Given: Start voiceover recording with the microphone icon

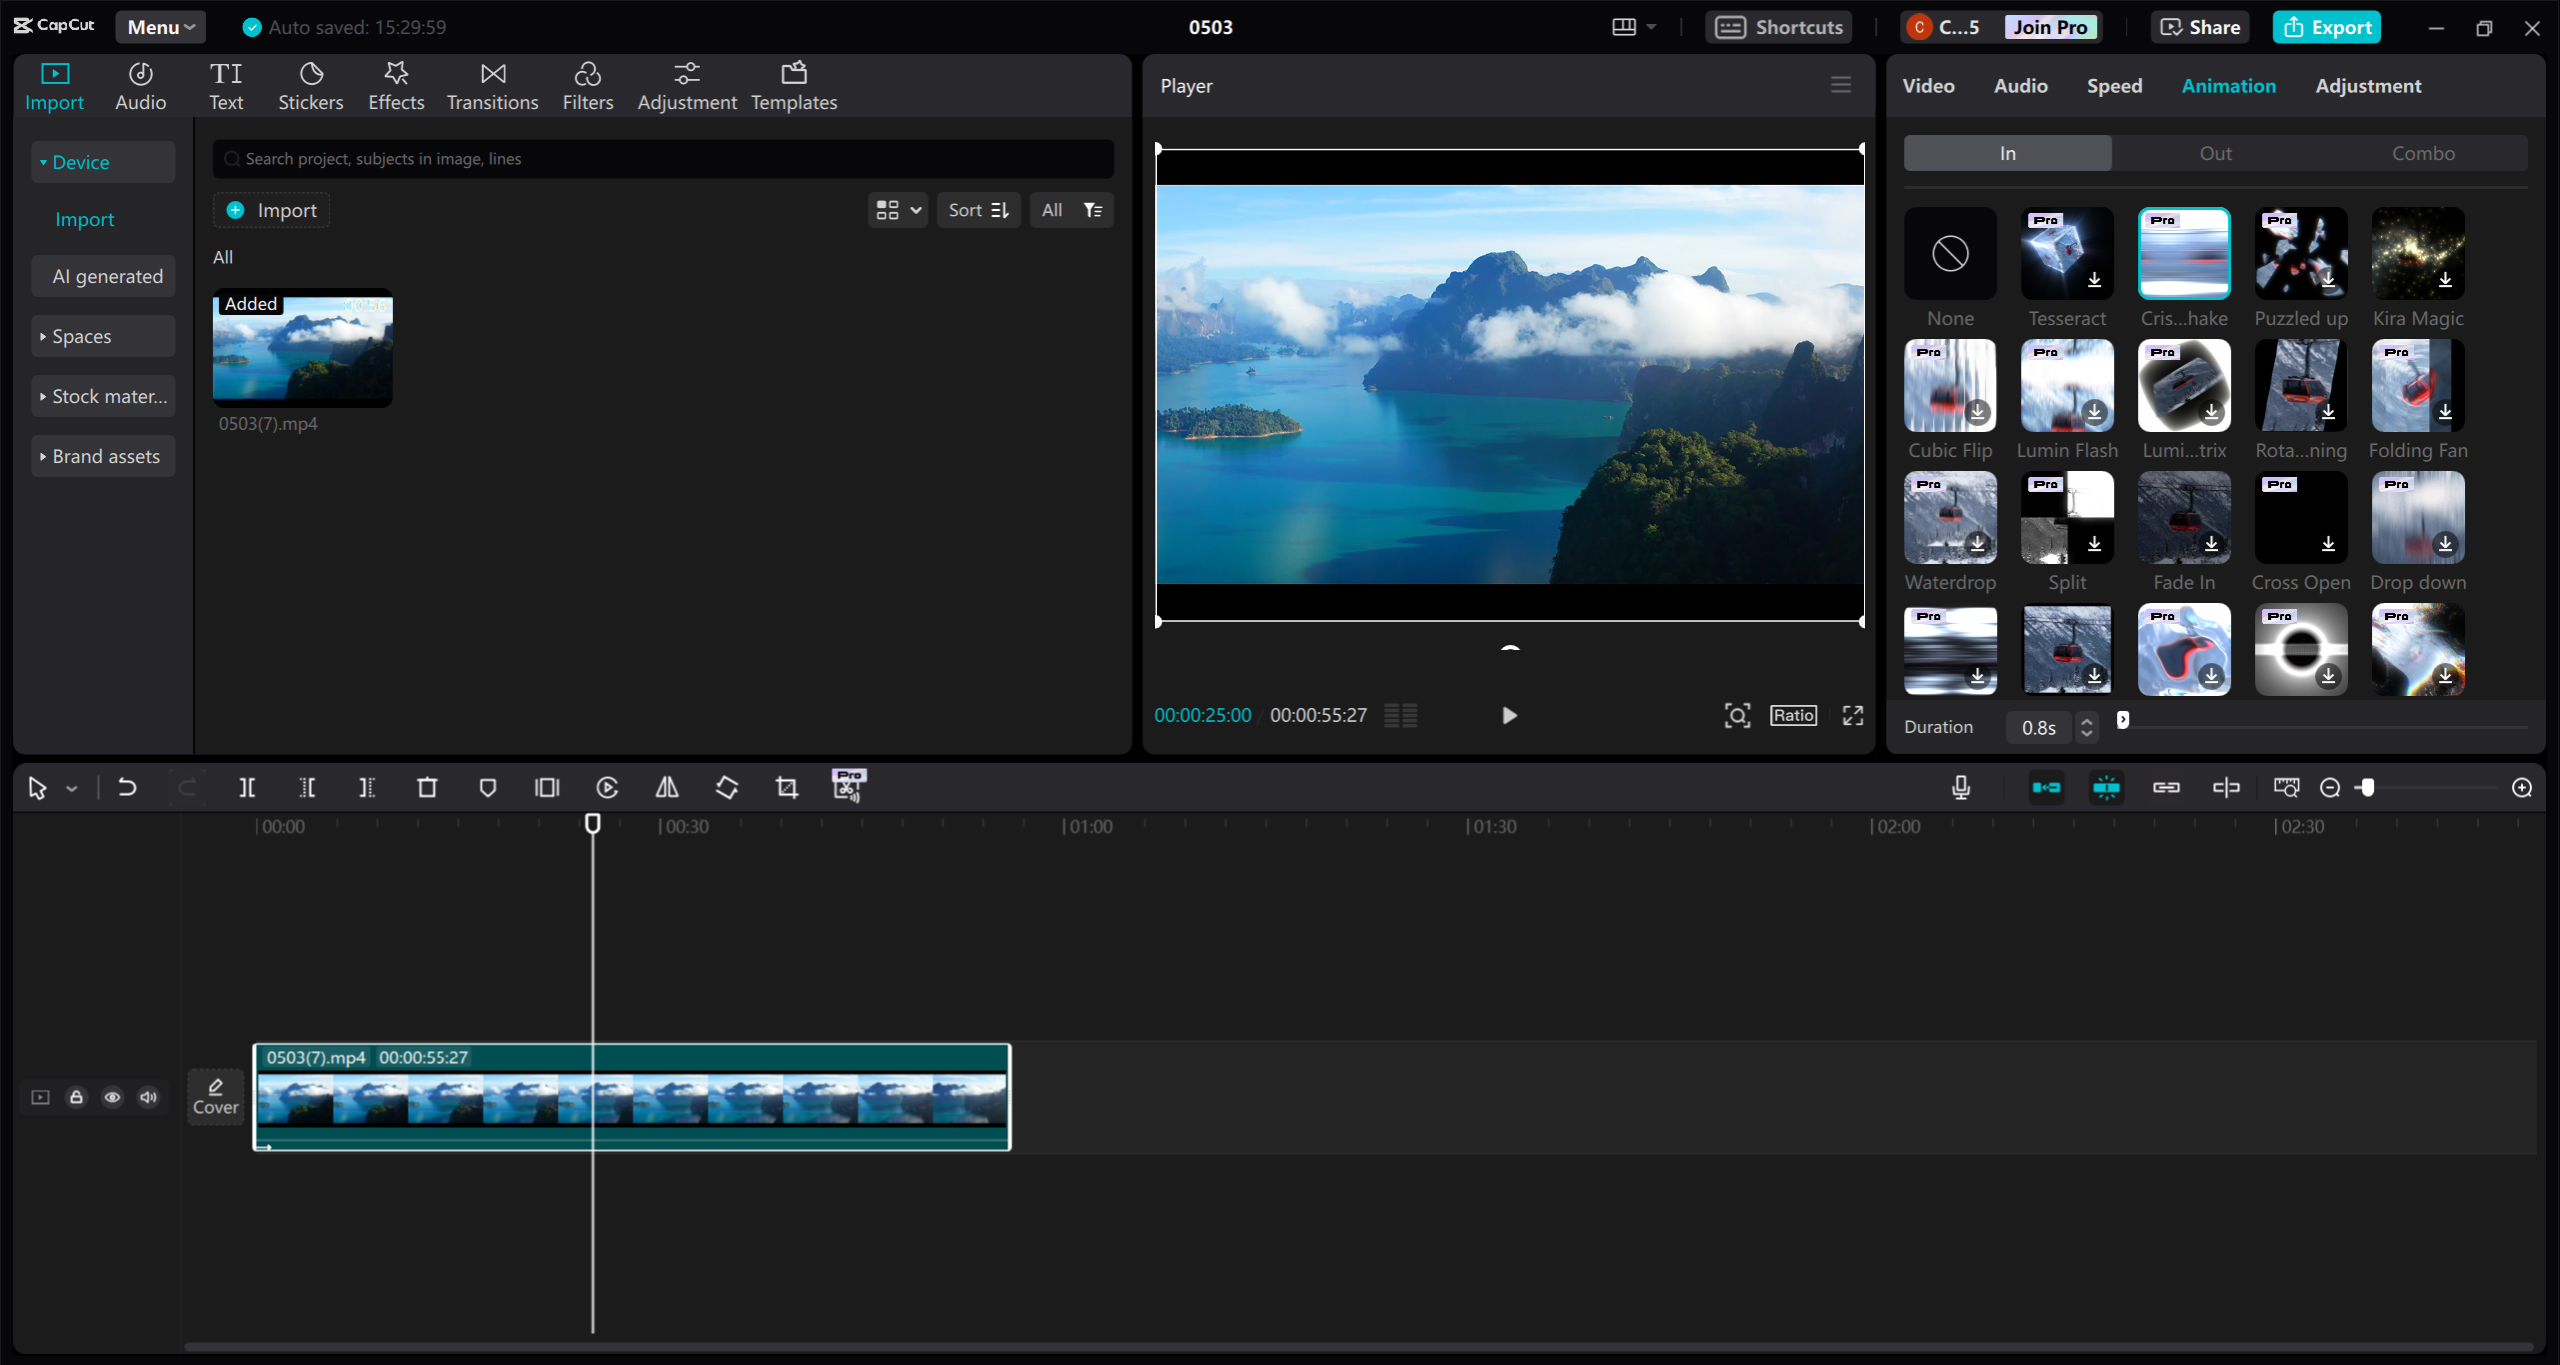Looking at the screenshot, I should coord(1961,787).
